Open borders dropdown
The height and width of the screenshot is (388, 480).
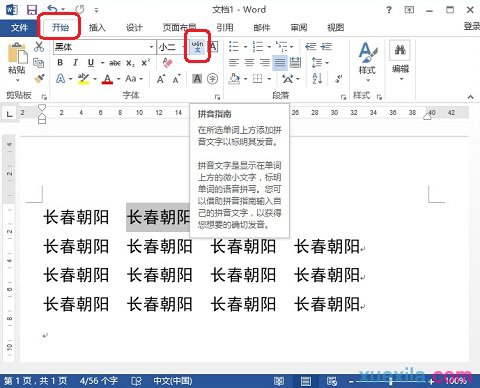[x=269, y=79]
